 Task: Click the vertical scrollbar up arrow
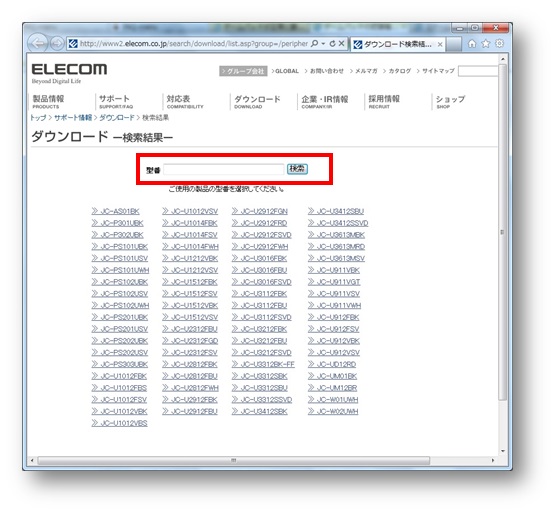[503, 58]
